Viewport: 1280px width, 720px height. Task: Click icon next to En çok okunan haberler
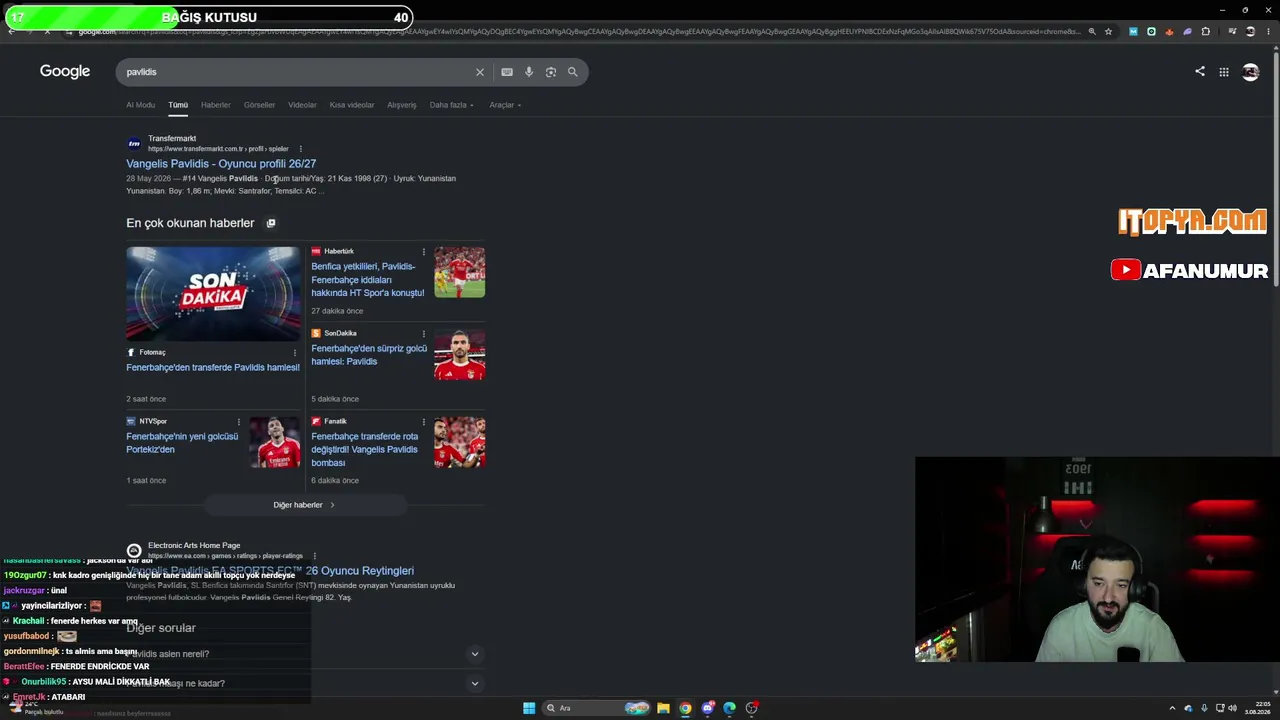(x=271, y=223)
